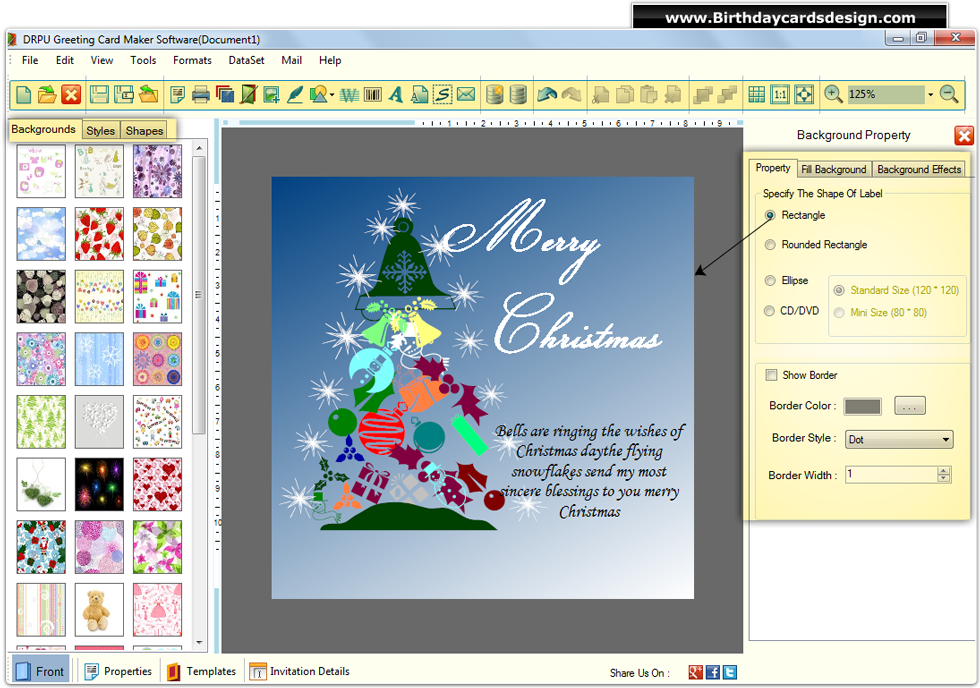This screenshot has width=980, height=688.
Task: Open the zoom percentage dropdown arrow
Action: 931,95
